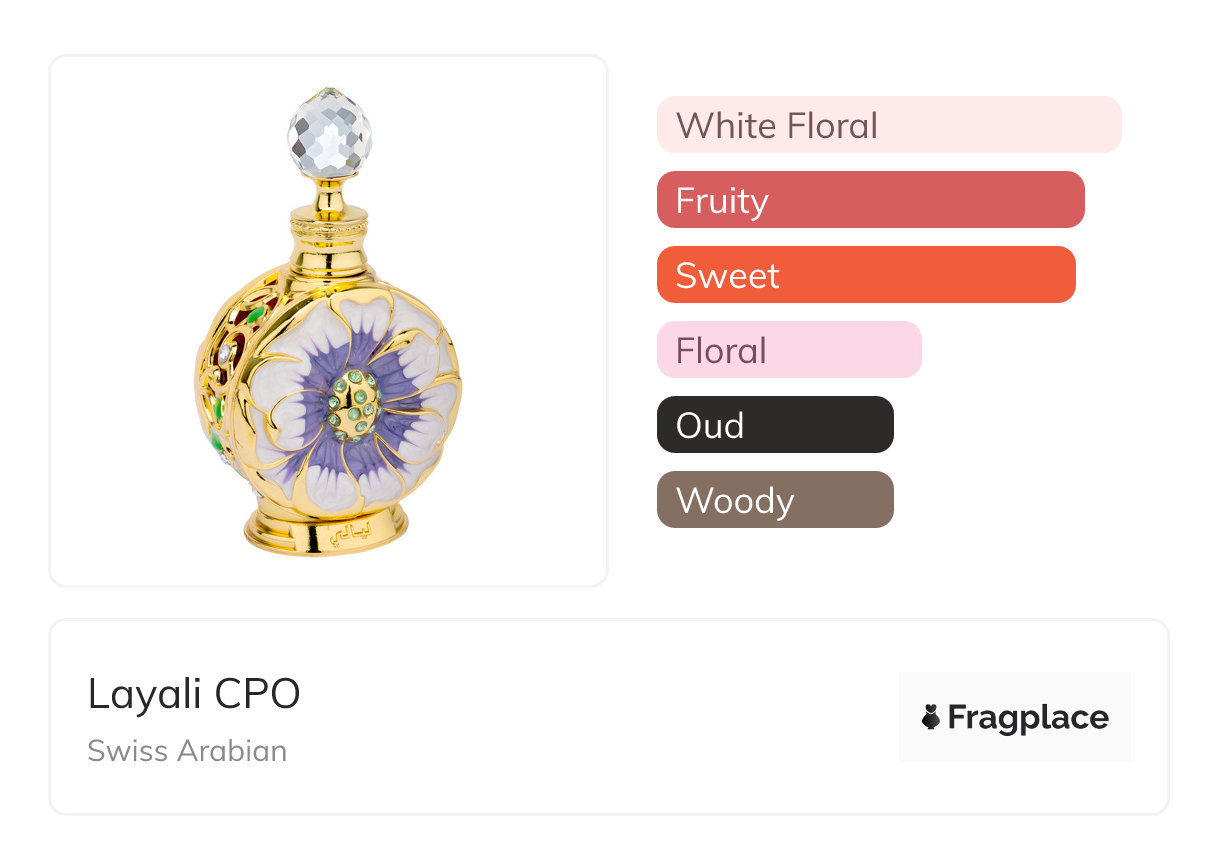Click the Arabic engraving on bottle base
Screen dimensions: 1218x864
point(350,531)
